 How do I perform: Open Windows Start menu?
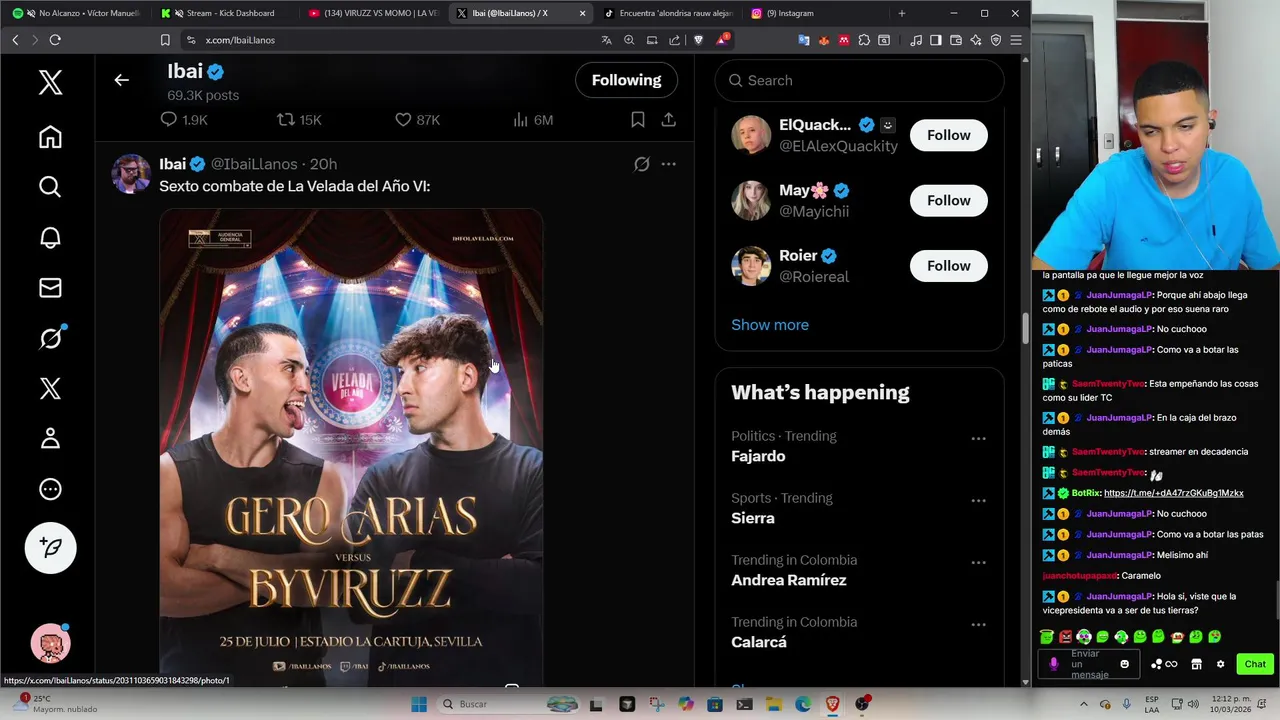point(419,704)
